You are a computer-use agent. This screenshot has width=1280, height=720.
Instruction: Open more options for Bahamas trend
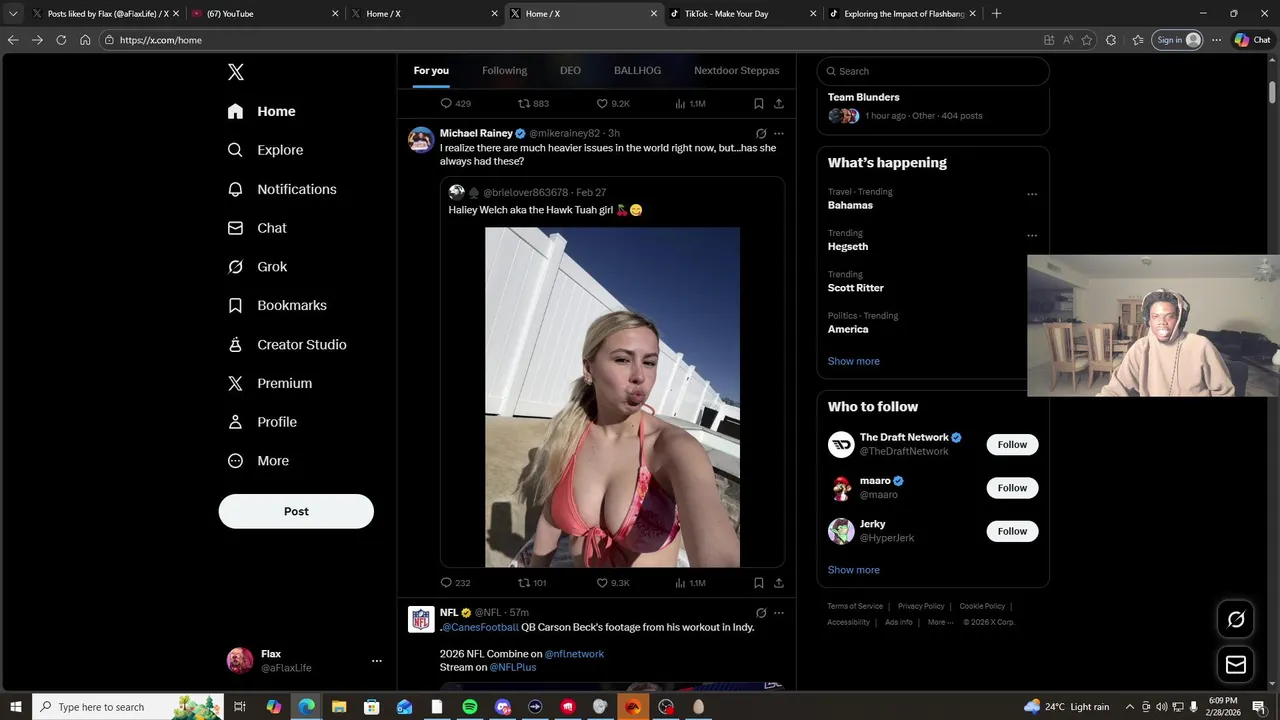[x=1032, y=194]
